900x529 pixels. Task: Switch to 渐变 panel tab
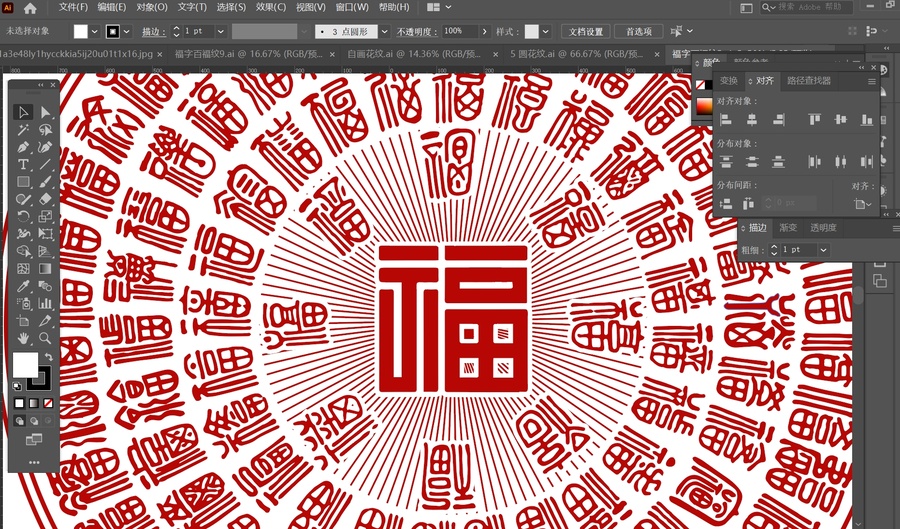(x=788, y=228)
